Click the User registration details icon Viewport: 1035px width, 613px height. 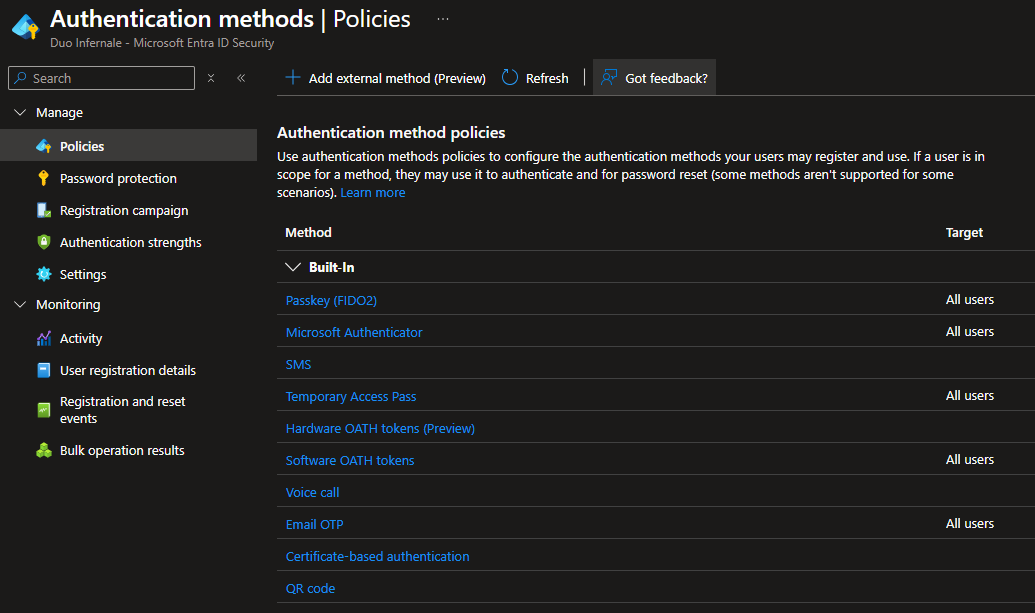pyautogui.click(x=43, y=370)
